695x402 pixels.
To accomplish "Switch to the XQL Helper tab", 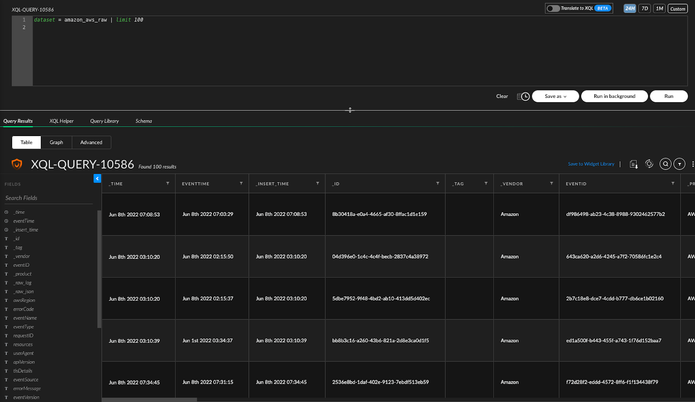I will 61,121.
